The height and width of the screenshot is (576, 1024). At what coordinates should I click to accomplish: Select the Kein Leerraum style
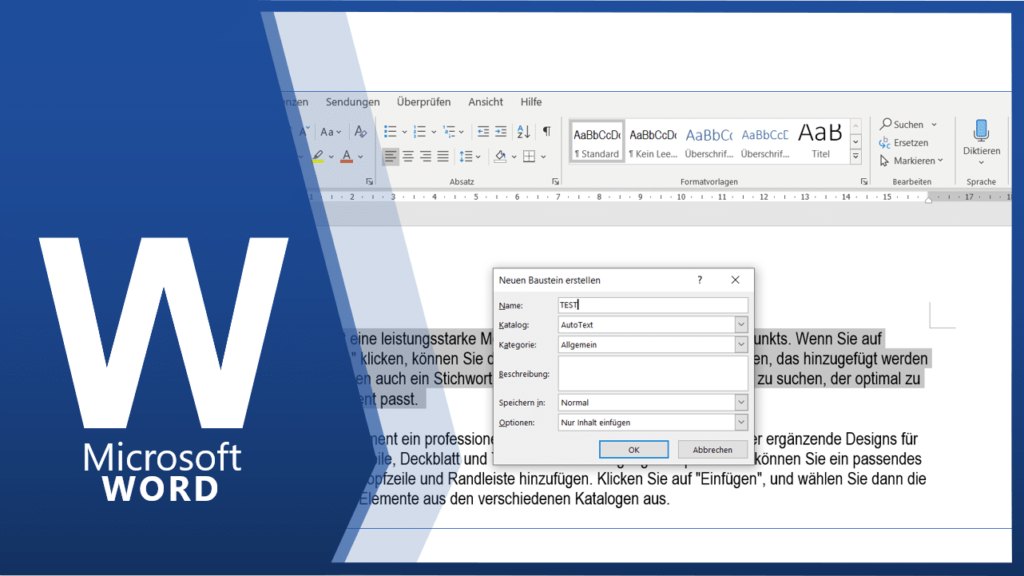pyautogui.click(x=652, y=141)
